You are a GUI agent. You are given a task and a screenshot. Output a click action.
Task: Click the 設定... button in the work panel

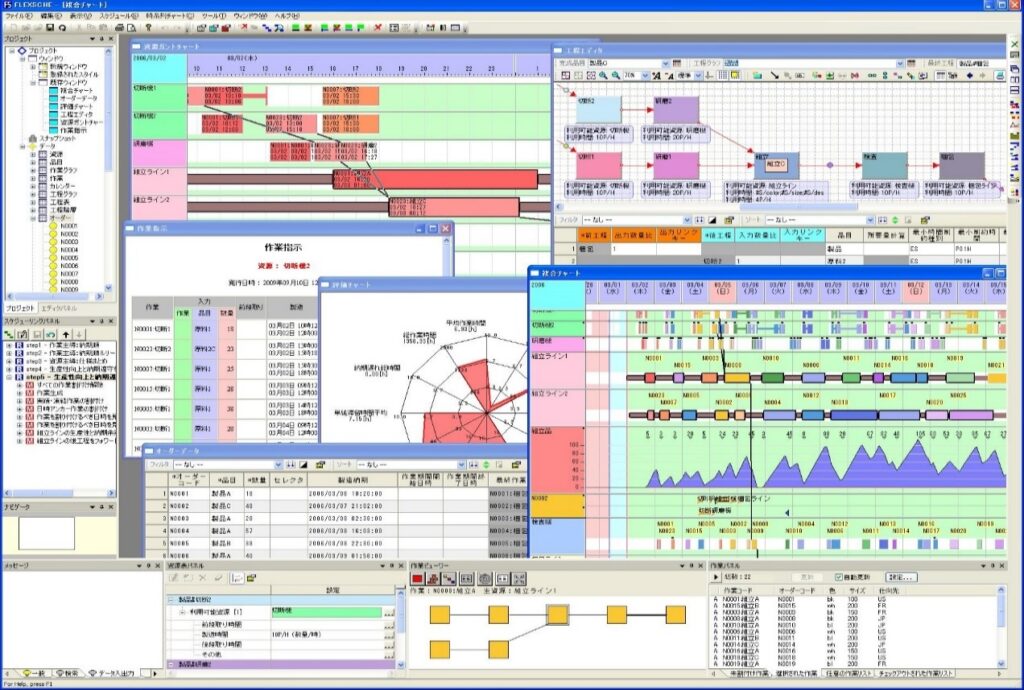(x=901, y=577)
